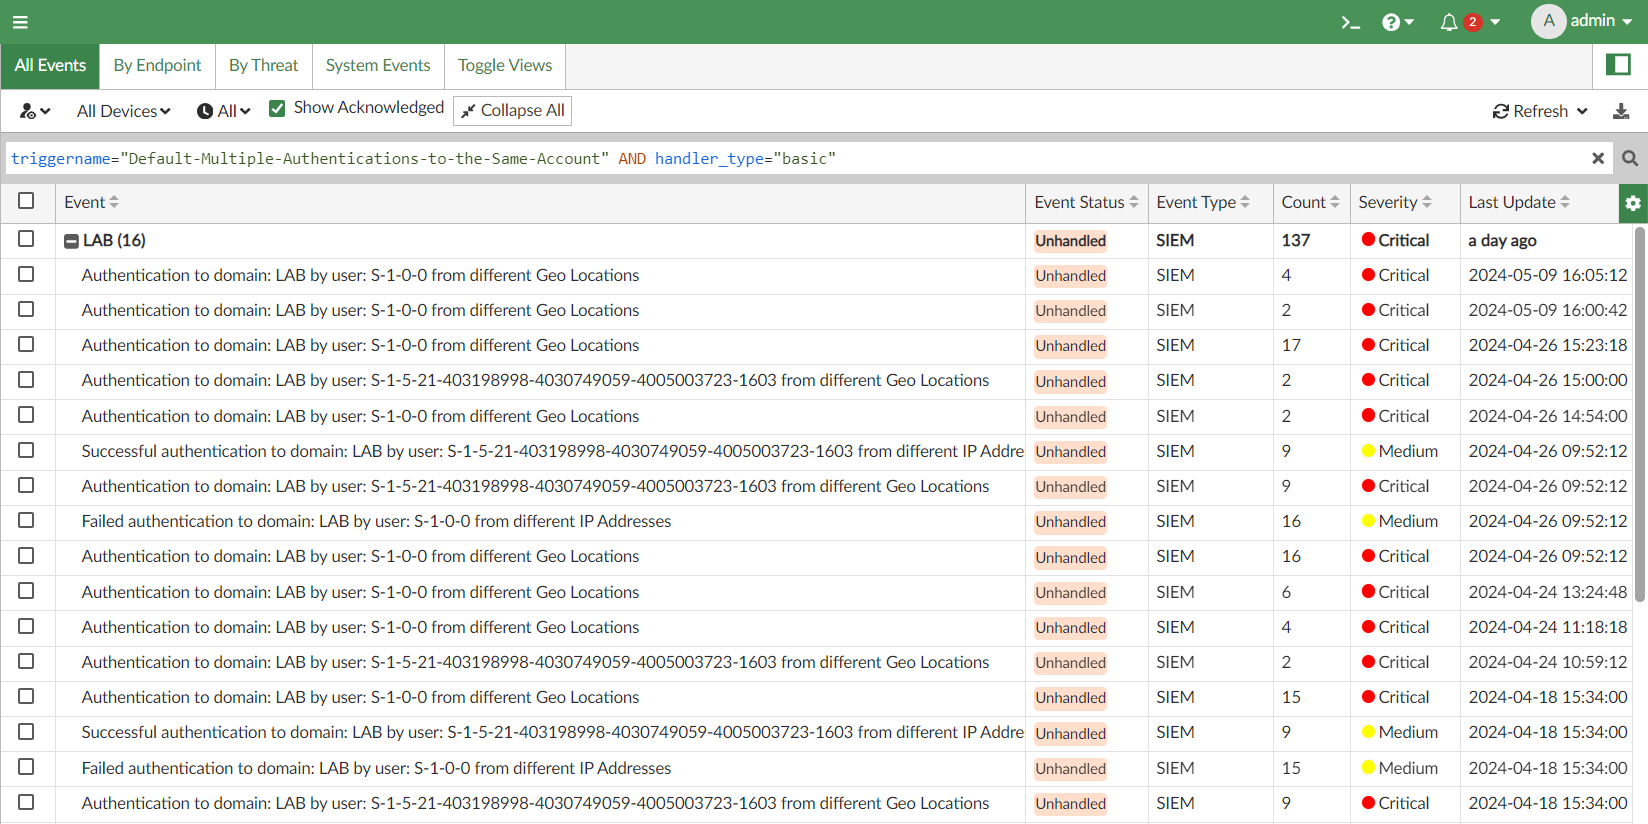Image resolution: width=1648 pixels, height=824 pixels.
Task: Collapse the LAB (16) event group
Action: click(x=71, y=241)
